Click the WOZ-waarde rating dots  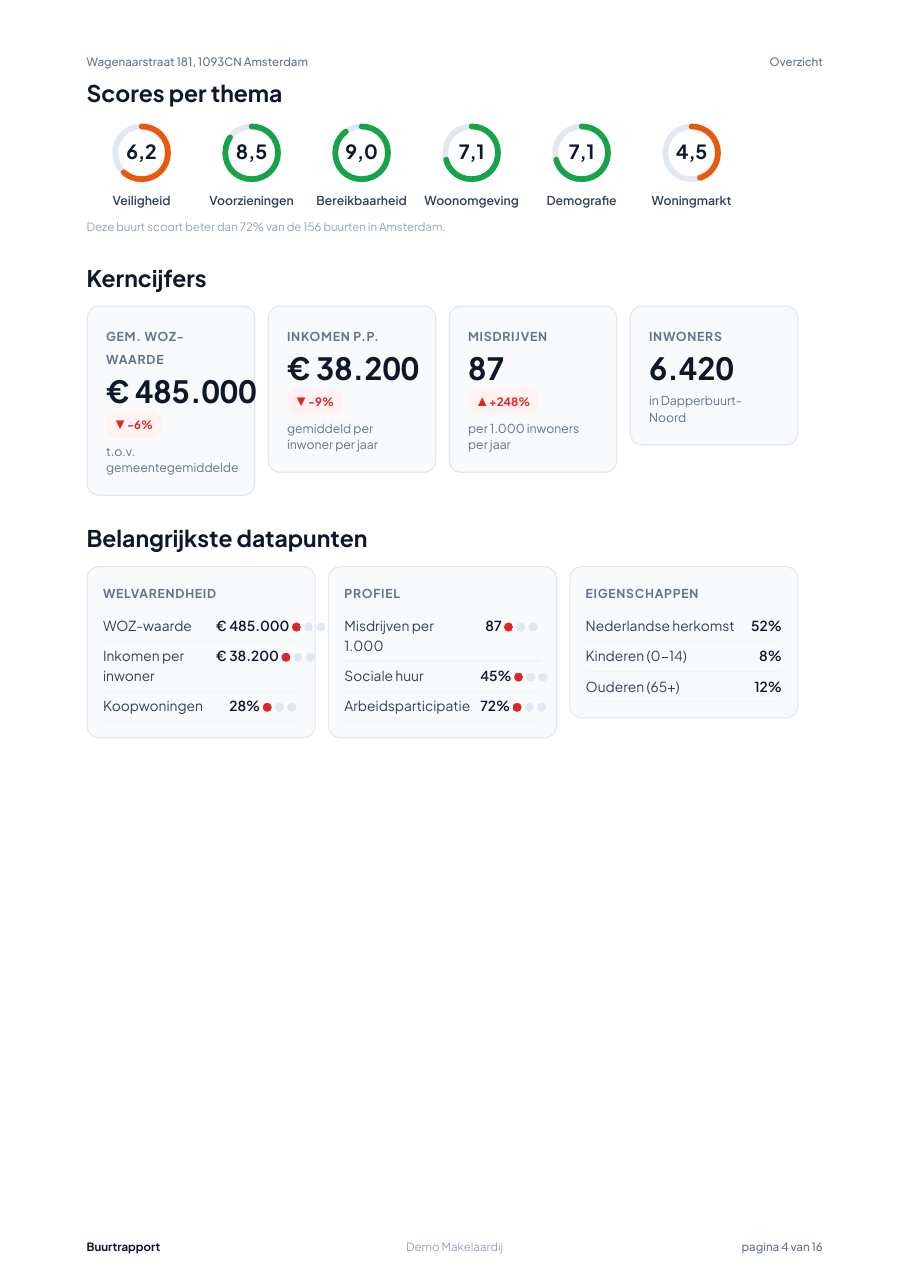308,627
